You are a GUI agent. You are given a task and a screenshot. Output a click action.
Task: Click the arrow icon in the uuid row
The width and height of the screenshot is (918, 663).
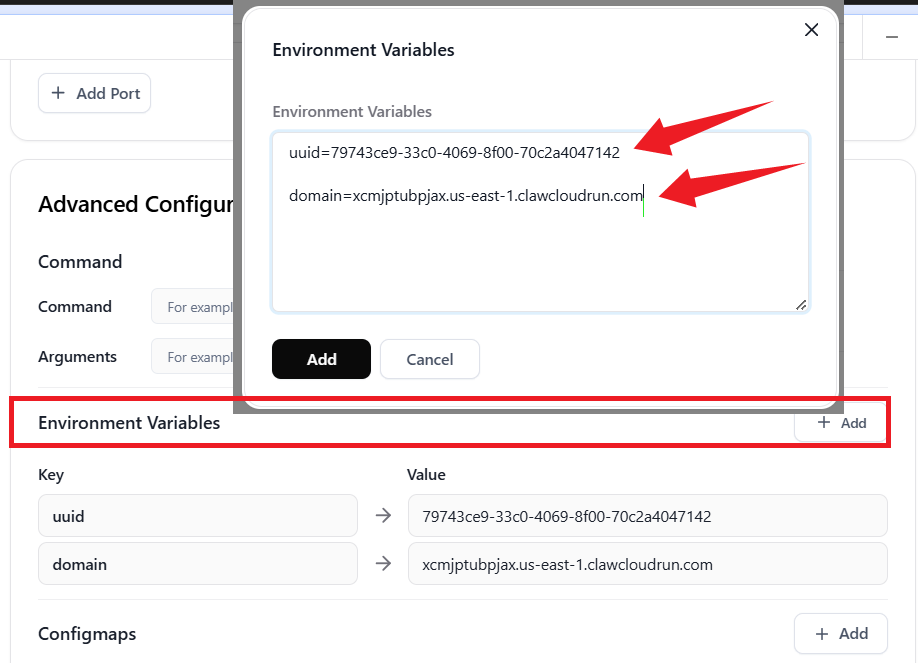point(383,516)
